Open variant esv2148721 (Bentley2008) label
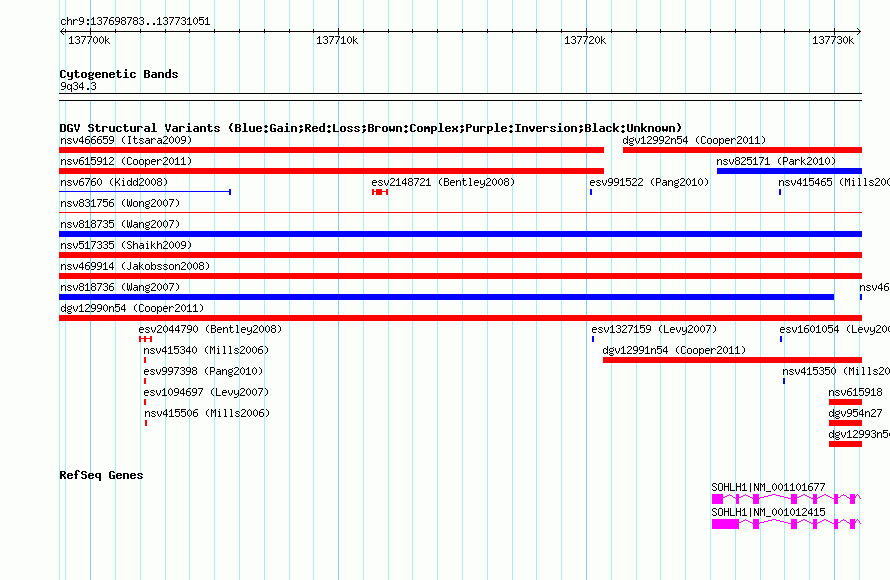 443,182
